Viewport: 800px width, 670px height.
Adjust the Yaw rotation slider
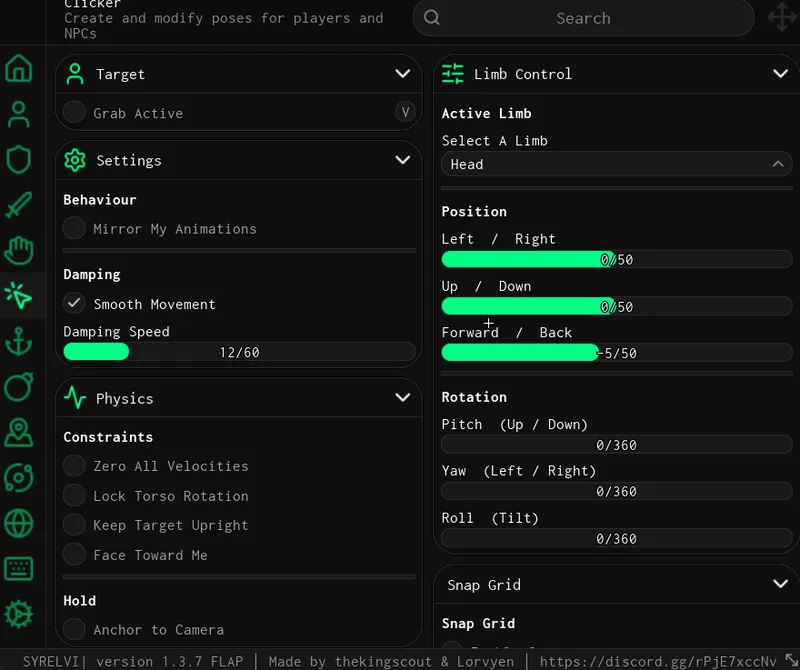(616, 491)
